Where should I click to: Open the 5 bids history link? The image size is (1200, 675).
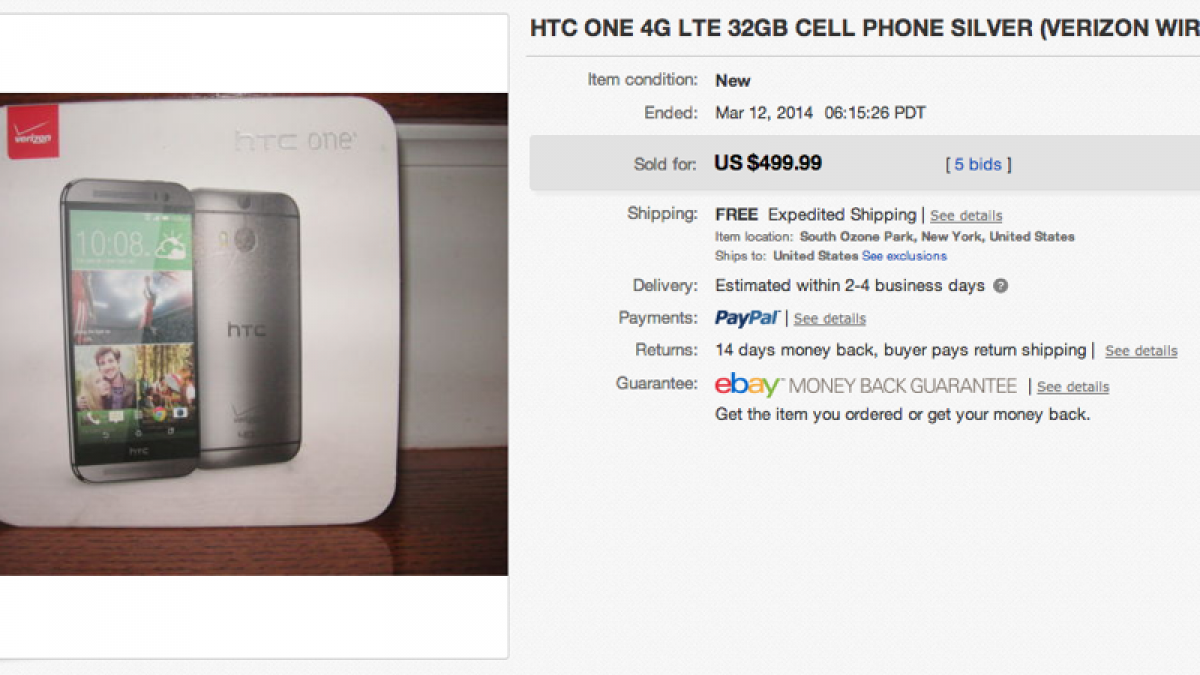(978, 164)
